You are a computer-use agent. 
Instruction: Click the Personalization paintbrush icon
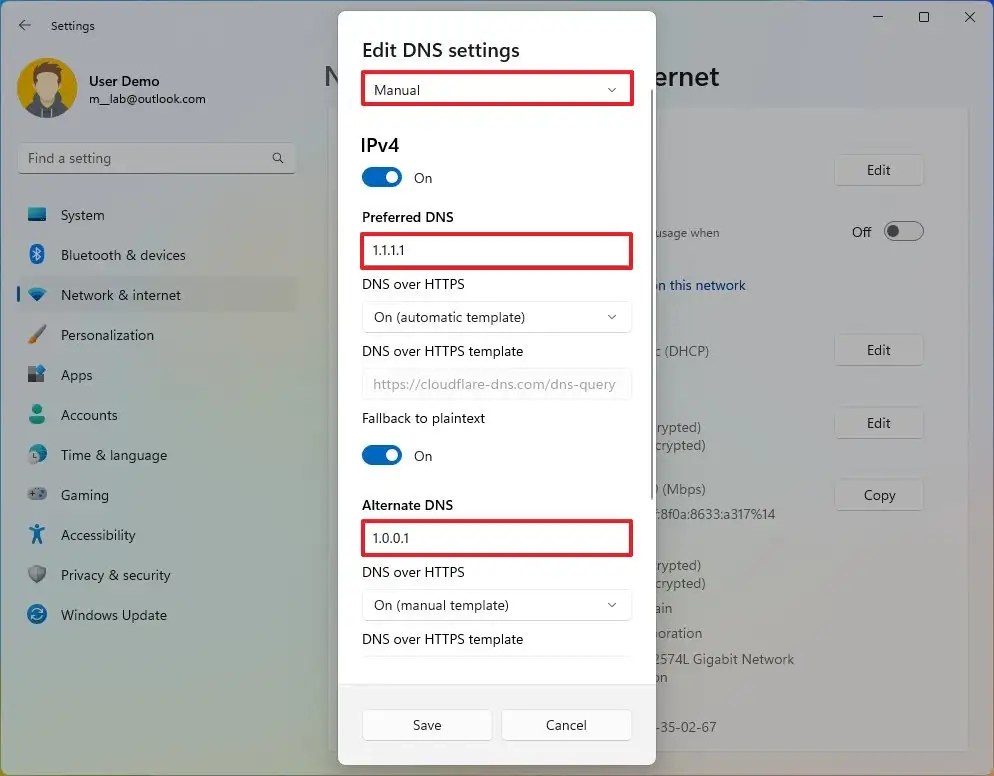coord(36,335)
